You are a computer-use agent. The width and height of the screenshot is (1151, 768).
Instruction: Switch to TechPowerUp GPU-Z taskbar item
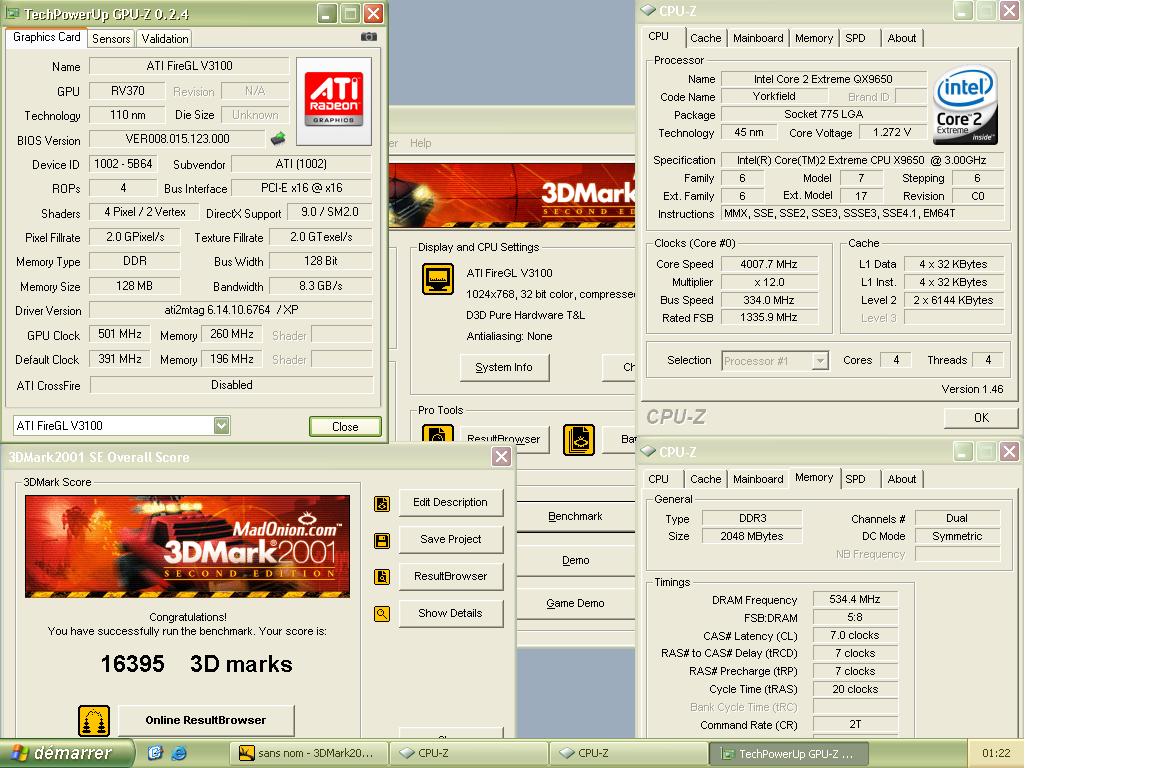pyautogui.click(x=788, y=753)
